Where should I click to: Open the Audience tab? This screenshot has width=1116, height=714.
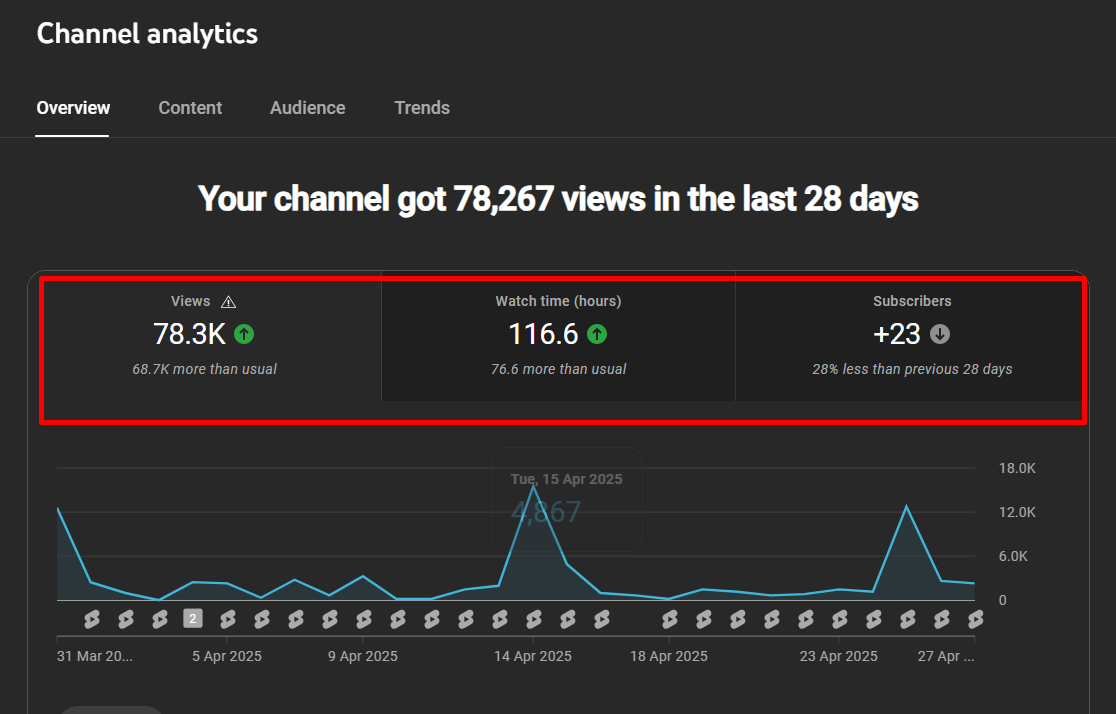click(x=307, y=107)
